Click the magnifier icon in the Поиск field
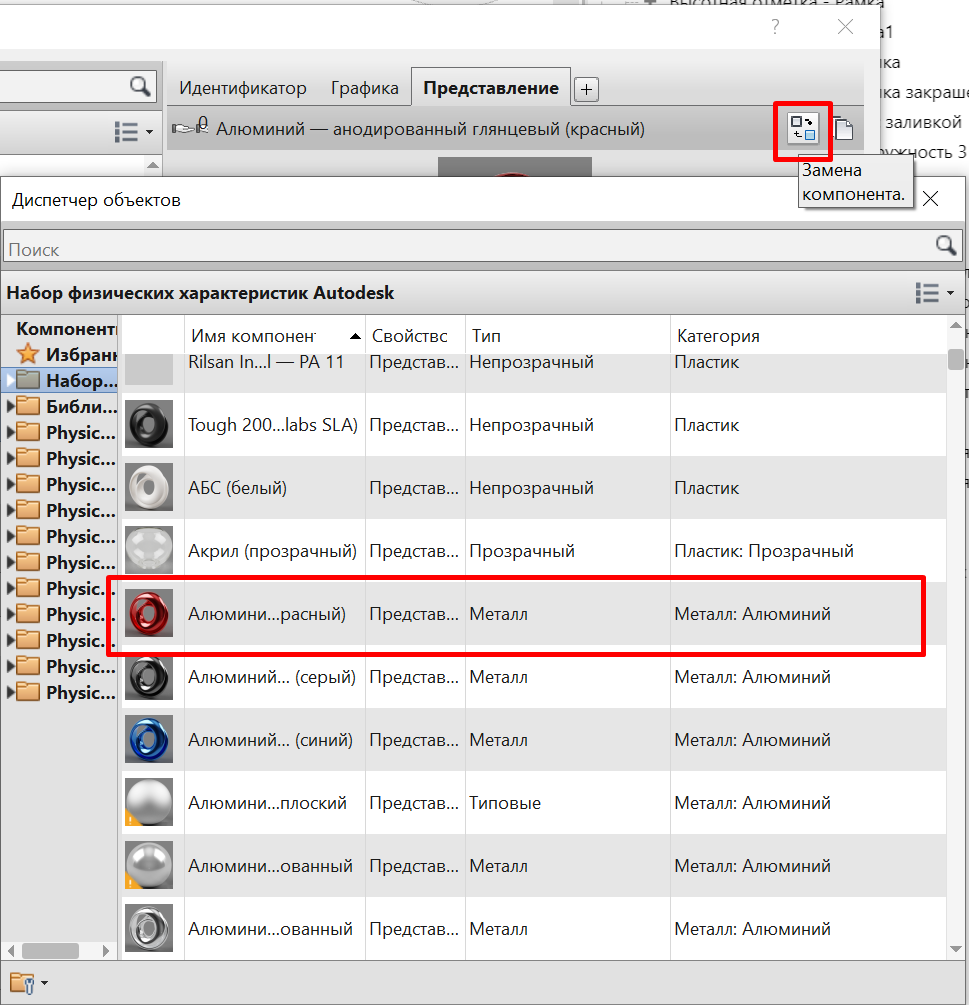Image resolution: width=969 pixels, height=1005 pixels. [x=946, y=245]
